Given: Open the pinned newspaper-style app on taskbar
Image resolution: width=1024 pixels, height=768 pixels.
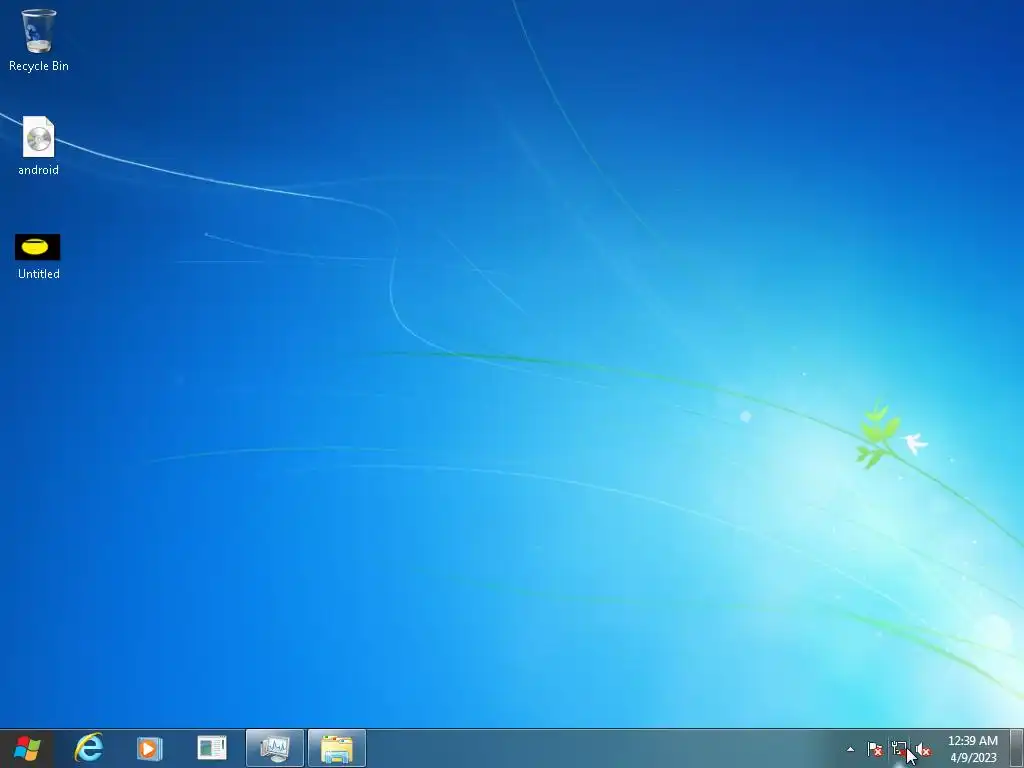Looking at the screenshot, I should pos(212,748).
